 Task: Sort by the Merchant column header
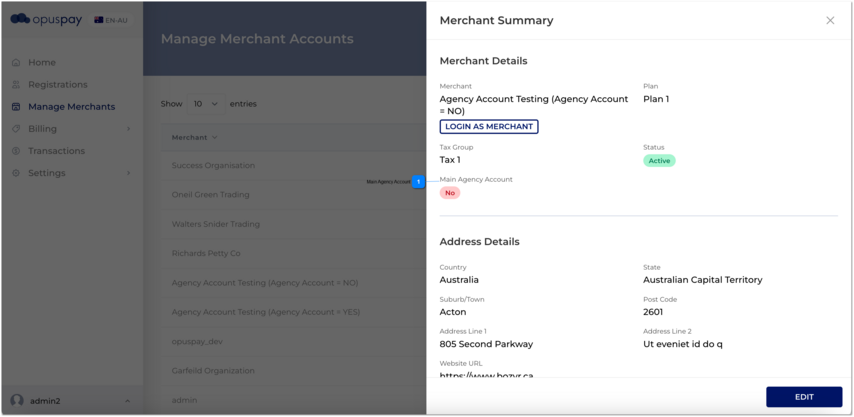click(x=194, y=138)
